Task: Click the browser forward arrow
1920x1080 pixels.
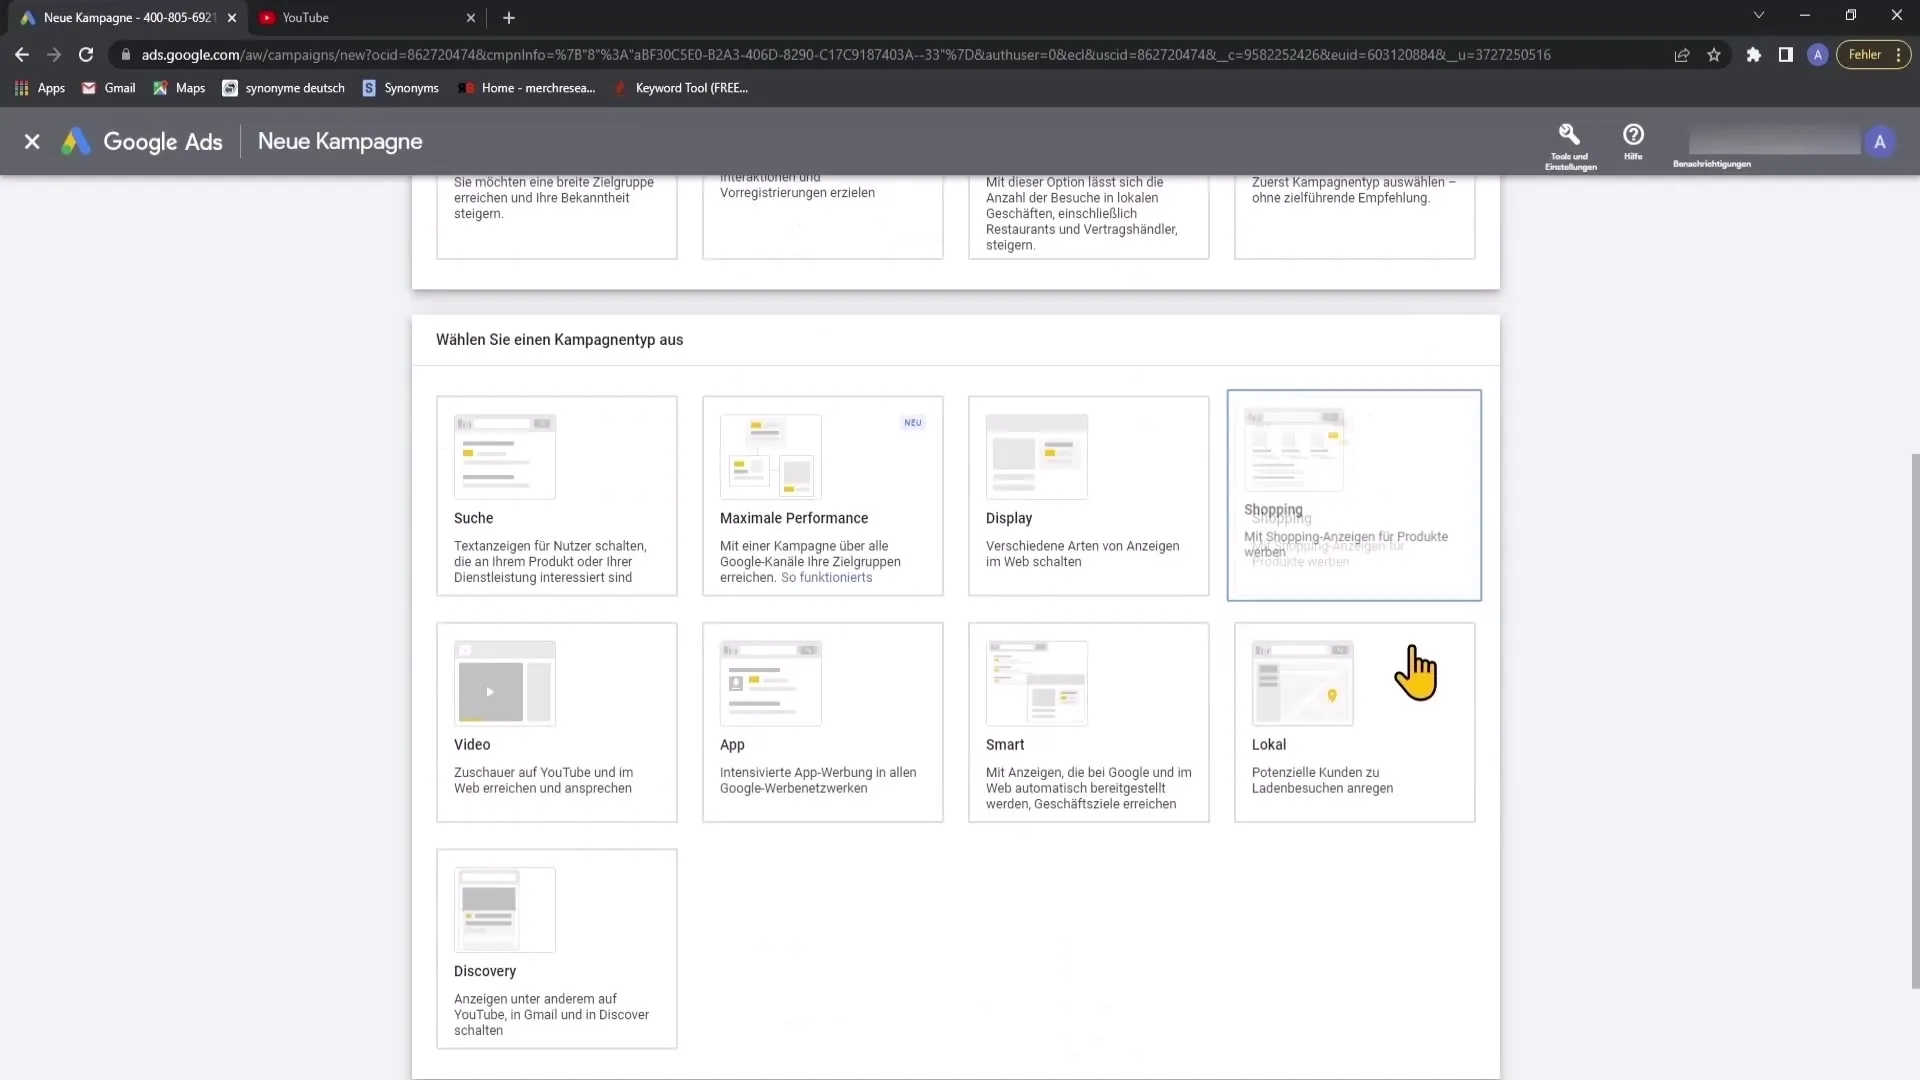Action: [54, 55]
